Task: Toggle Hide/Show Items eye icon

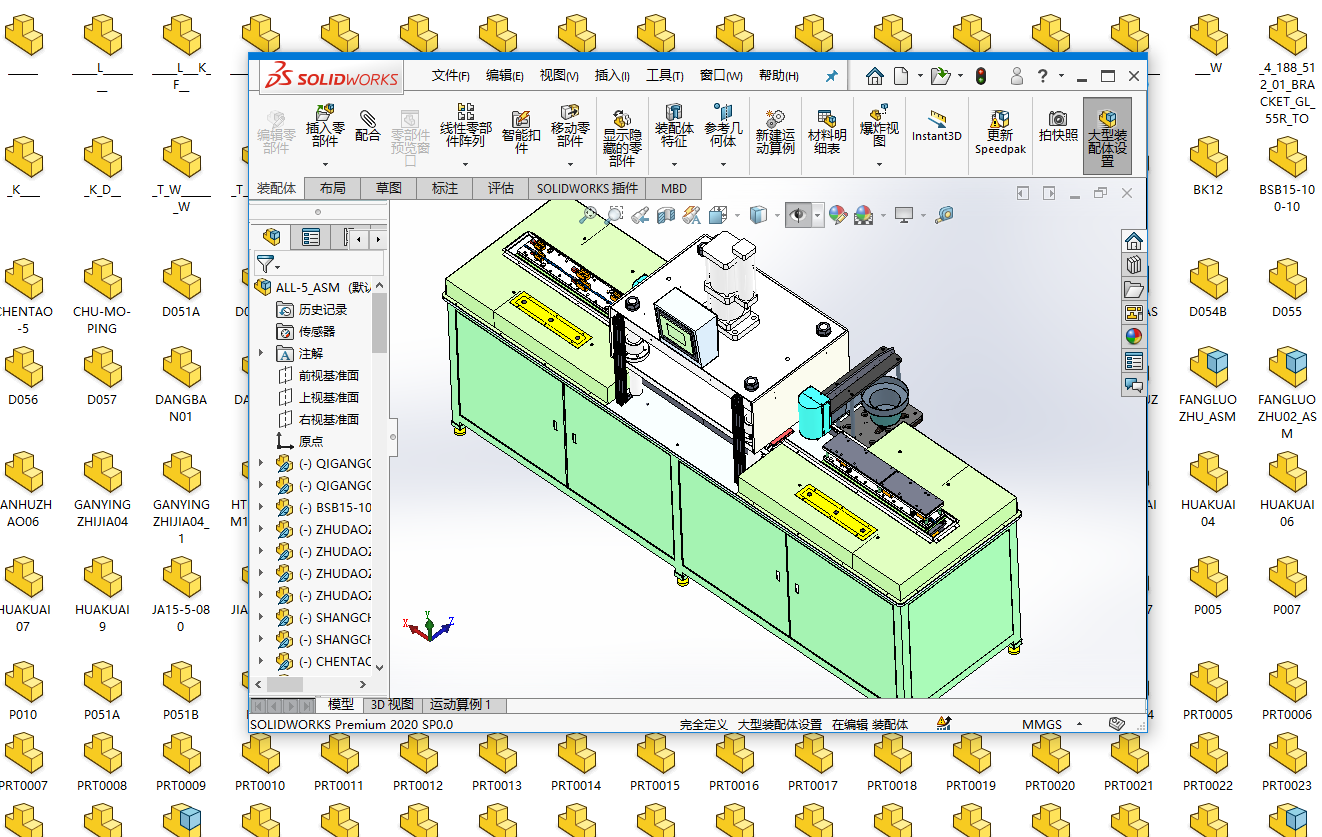Action: pyautogui.click(x=798, y=214)
